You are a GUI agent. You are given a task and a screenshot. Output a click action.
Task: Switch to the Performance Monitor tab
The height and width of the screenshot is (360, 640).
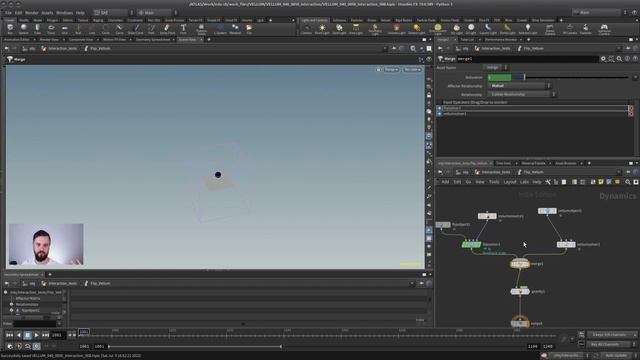[x=501, y=40]
